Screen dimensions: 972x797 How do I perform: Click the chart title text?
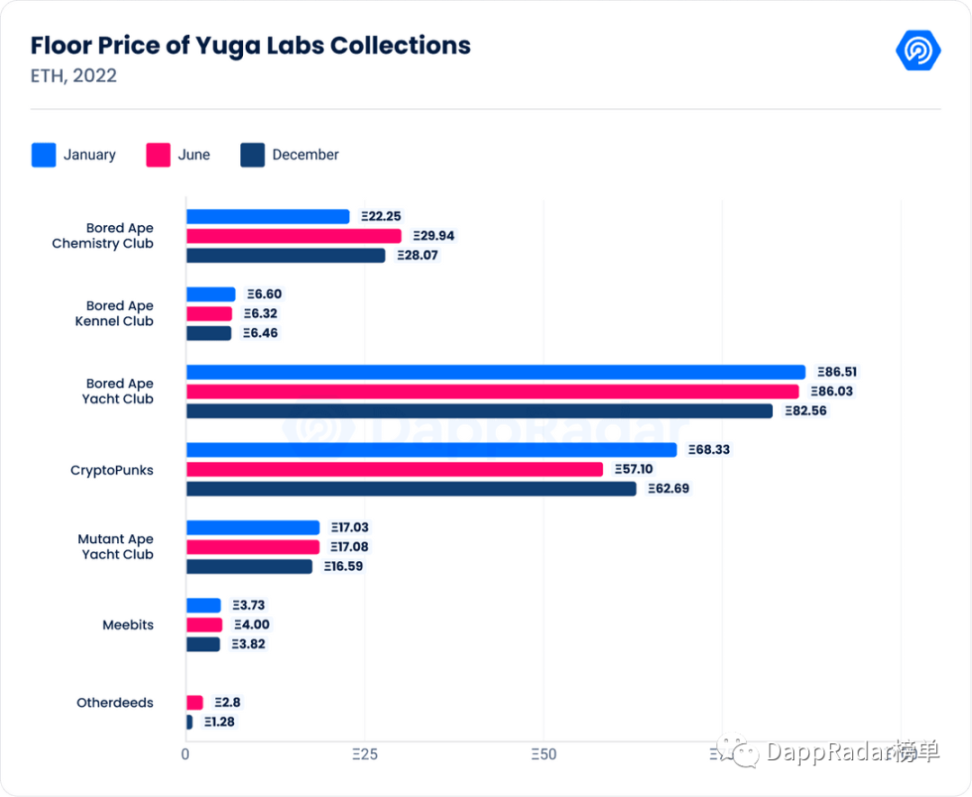(x=250, y=46)
